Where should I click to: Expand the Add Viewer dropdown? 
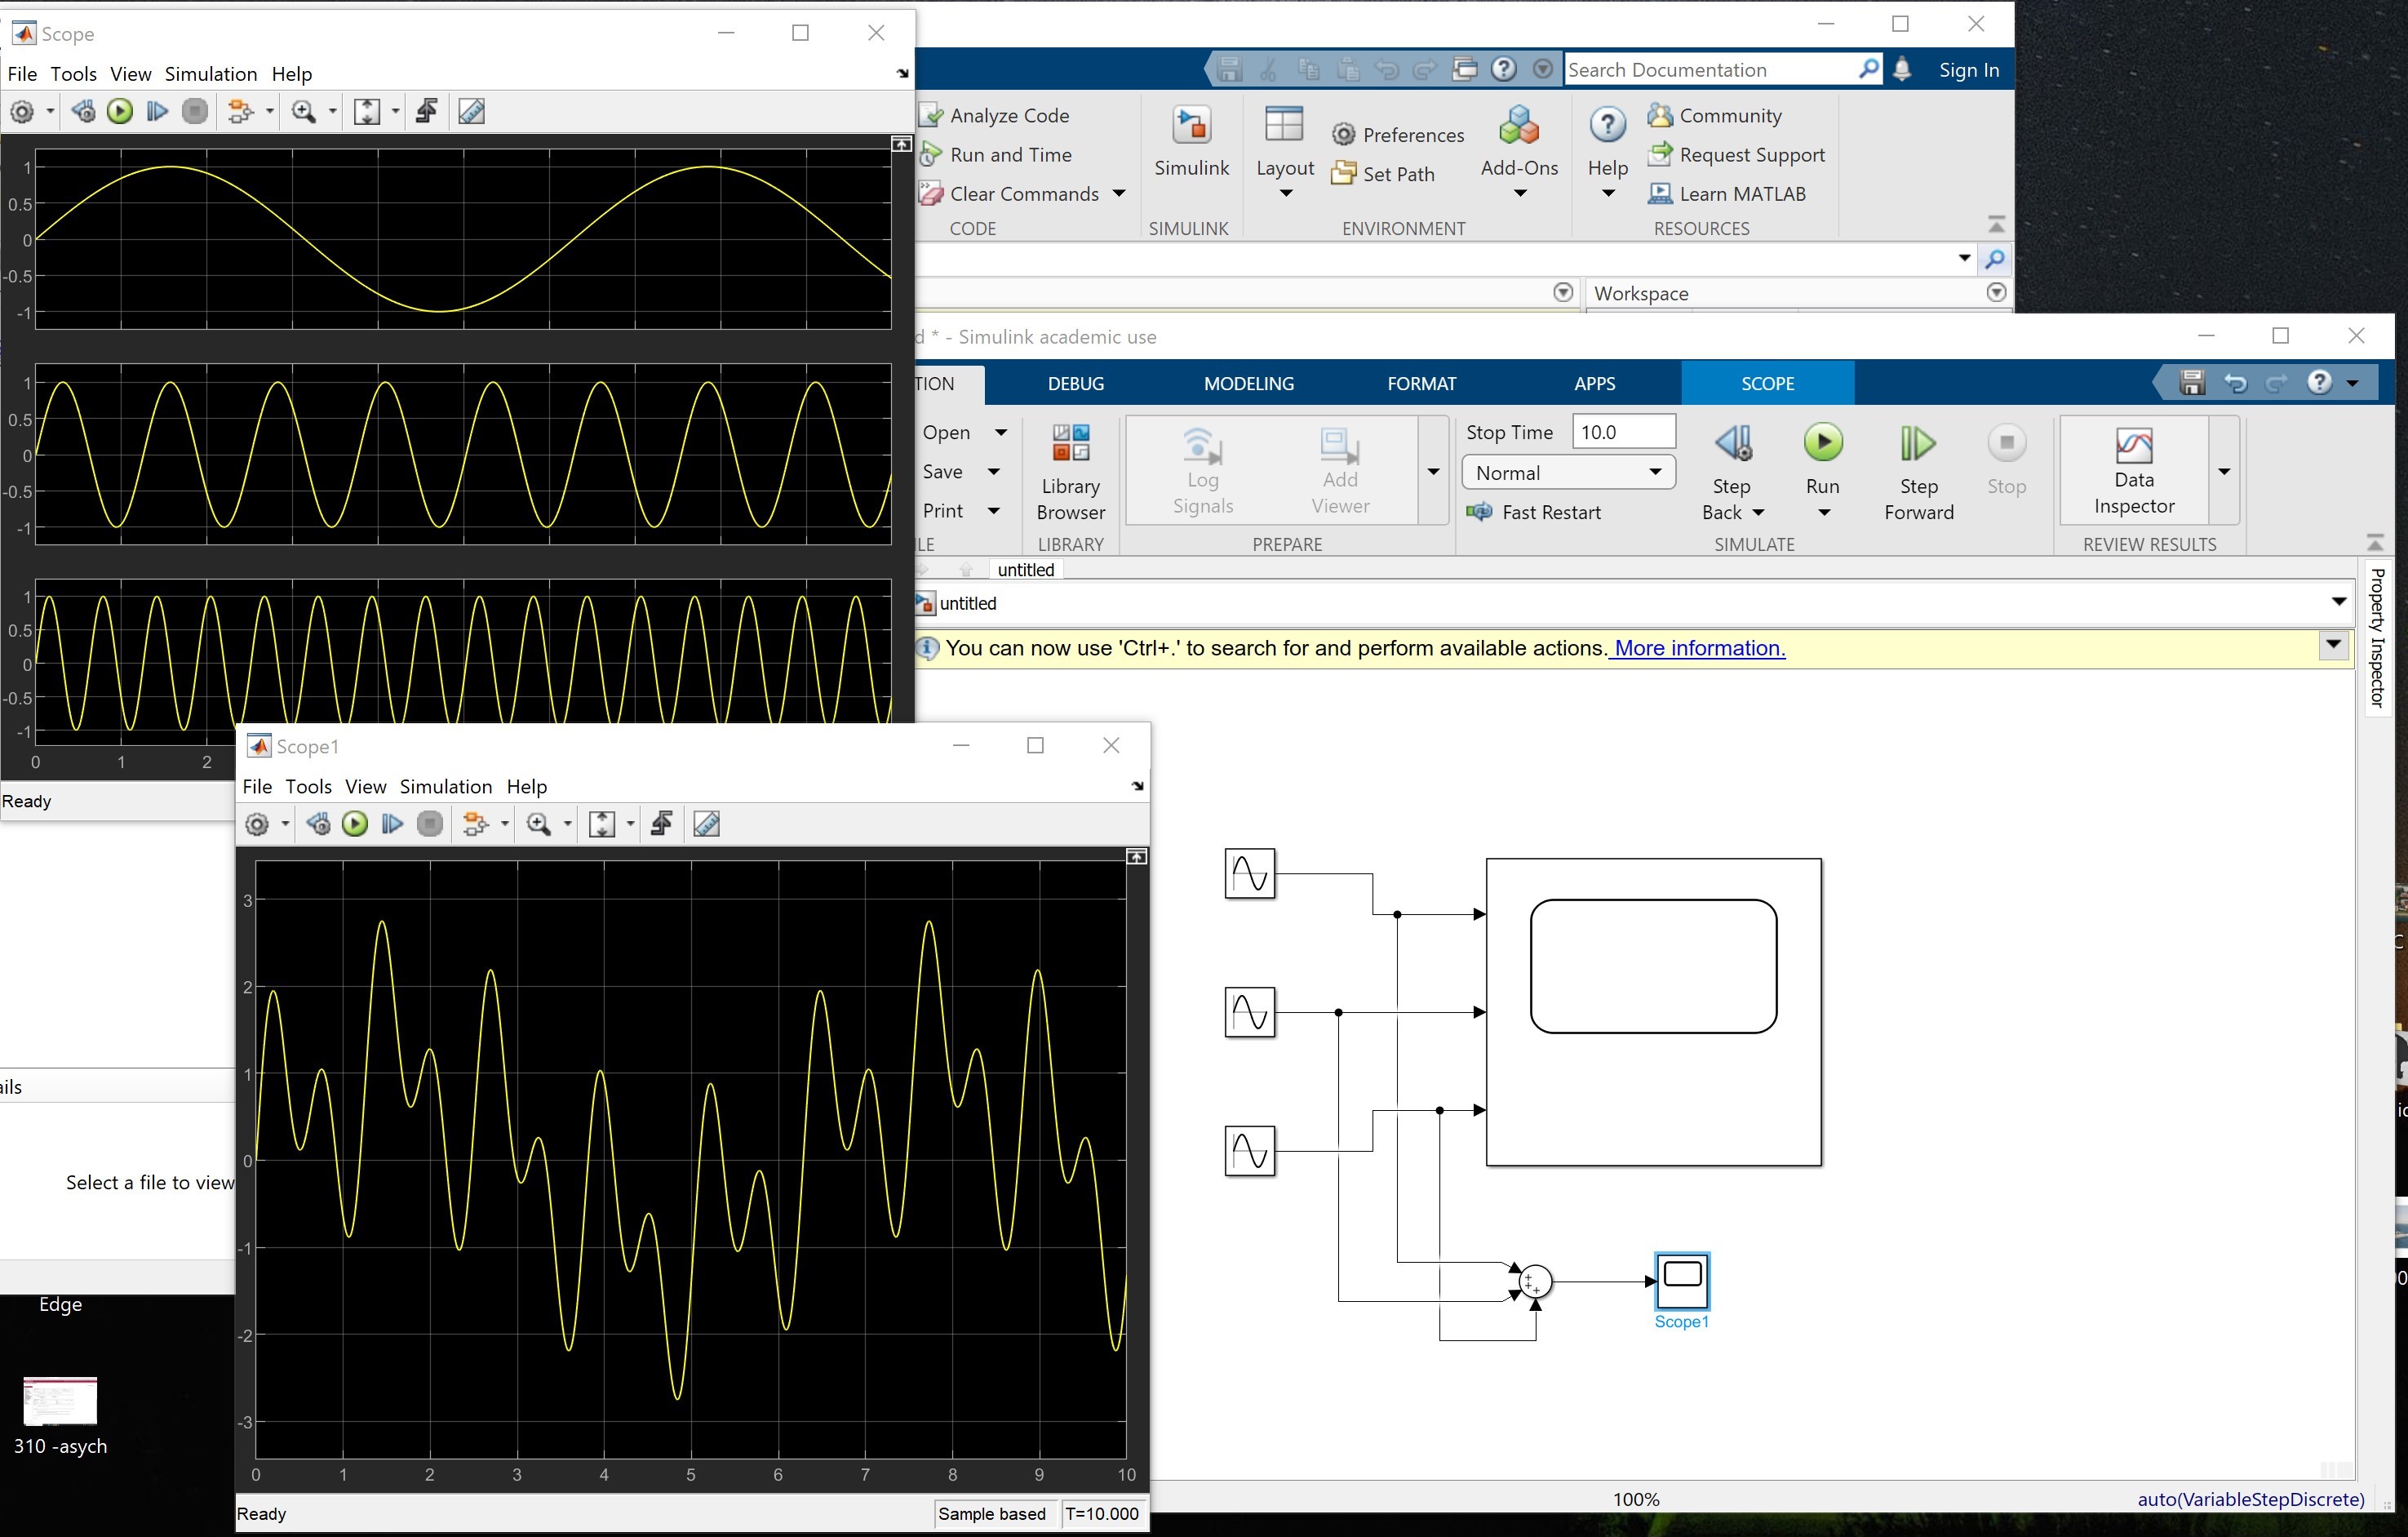click(x=1434, y=471)
